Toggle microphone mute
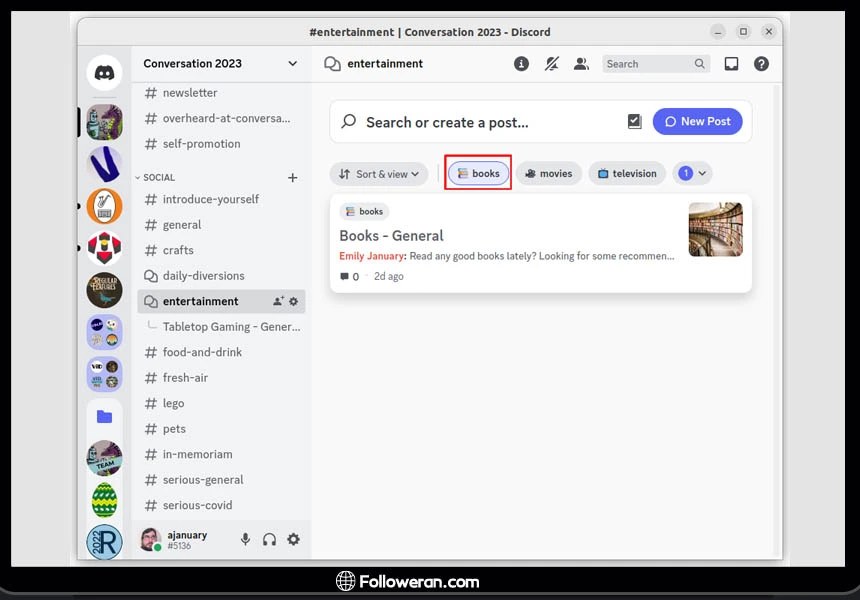Screen dimensions: 860x600 coord(245,539)
